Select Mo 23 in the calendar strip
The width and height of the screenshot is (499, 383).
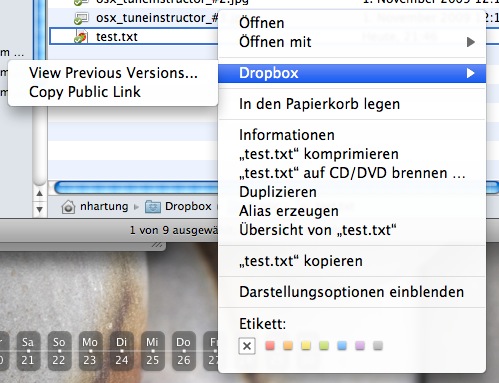(90, 351)
